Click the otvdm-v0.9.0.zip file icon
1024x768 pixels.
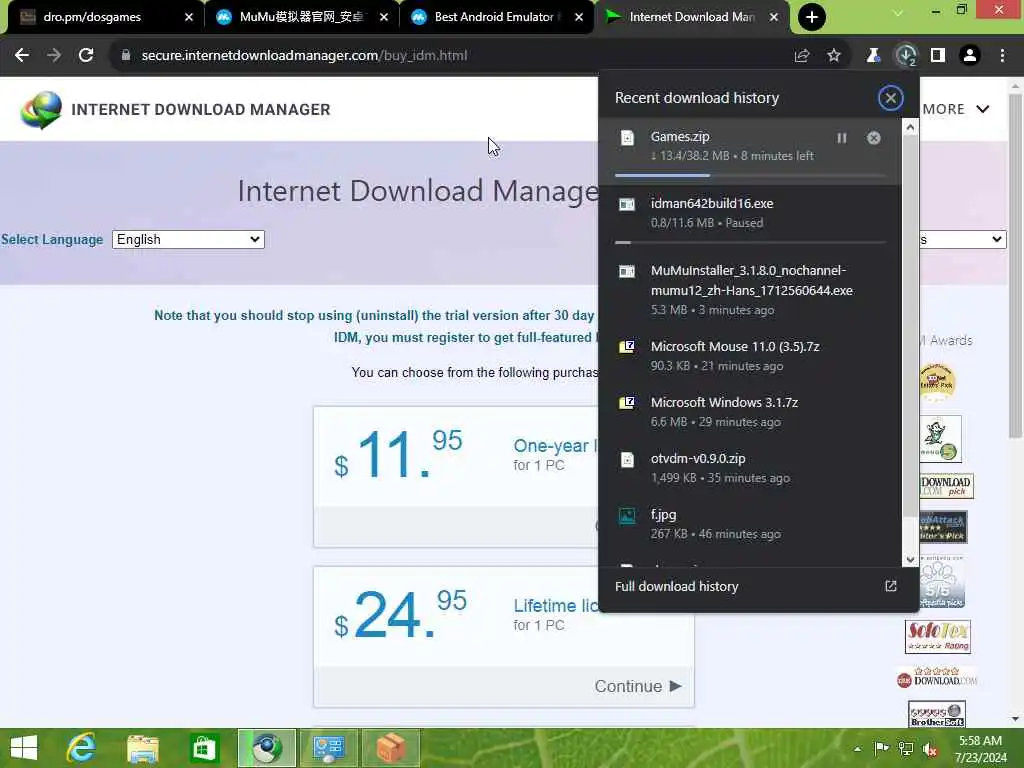tap(627, 460)
